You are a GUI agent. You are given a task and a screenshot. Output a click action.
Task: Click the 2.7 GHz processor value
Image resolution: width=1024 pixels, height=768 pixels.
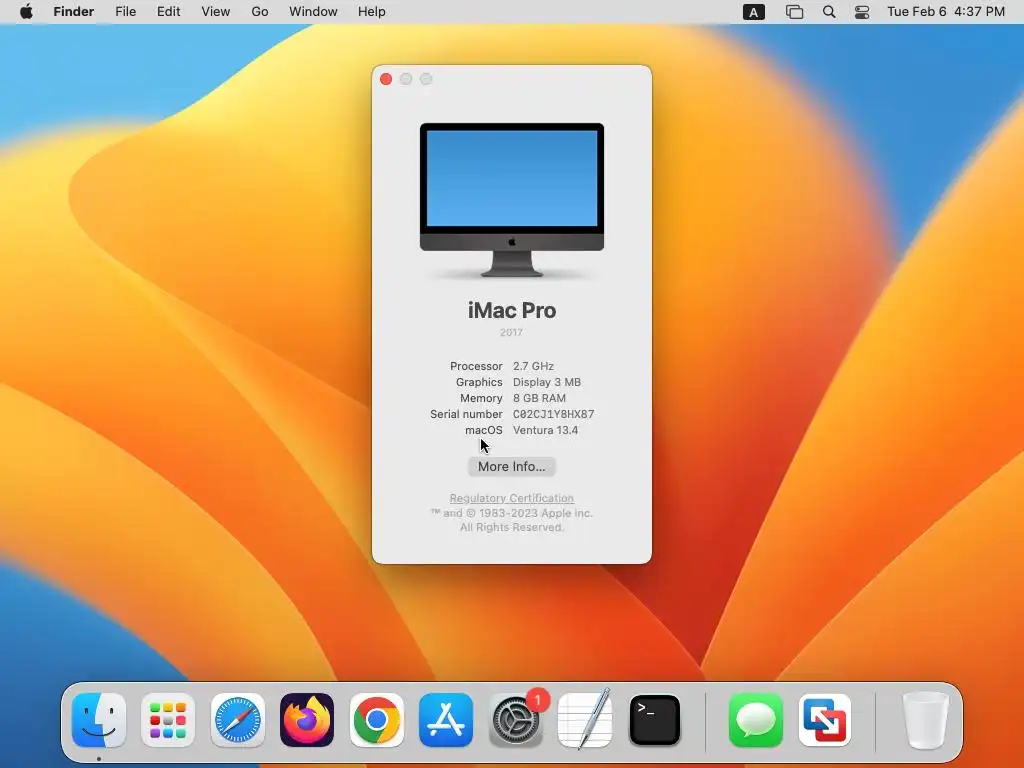[x=533, y=366]
